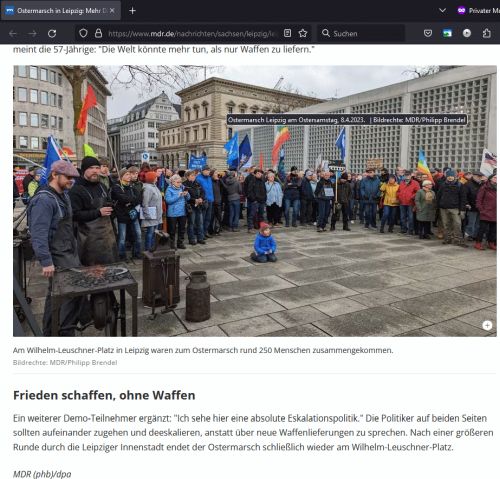
Task: Click the Suchen search field
Action: point(361,33)
